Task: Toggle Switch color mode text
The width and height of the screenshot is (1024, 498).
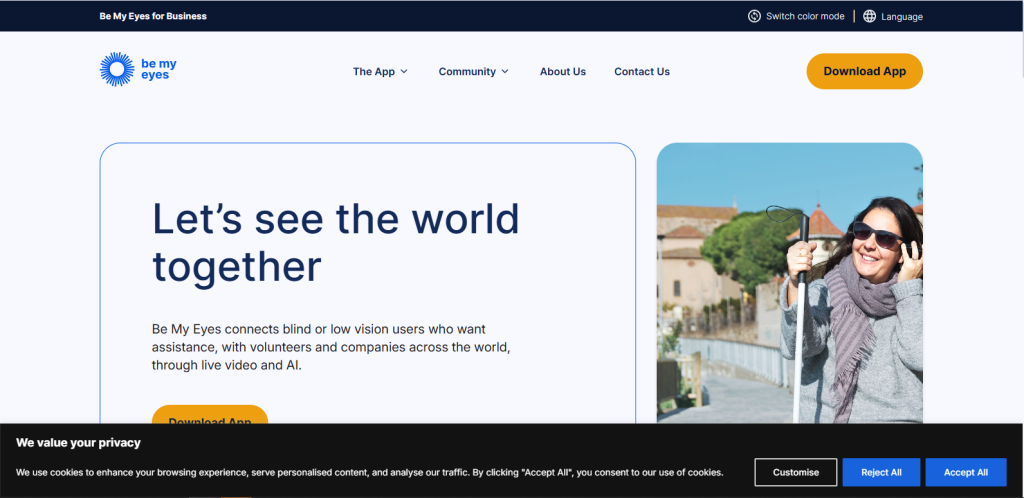Action: coord(805,16)
